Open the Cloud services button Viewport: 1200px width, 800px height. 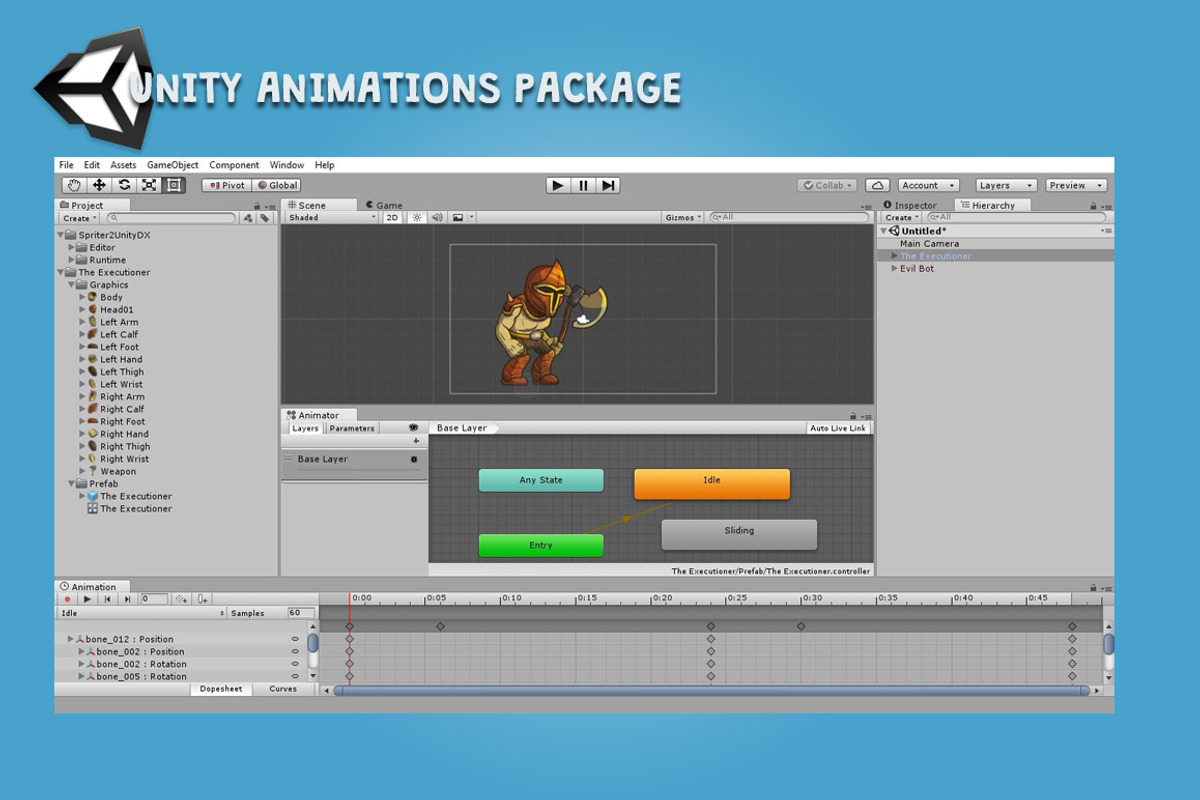coord(877,185)
